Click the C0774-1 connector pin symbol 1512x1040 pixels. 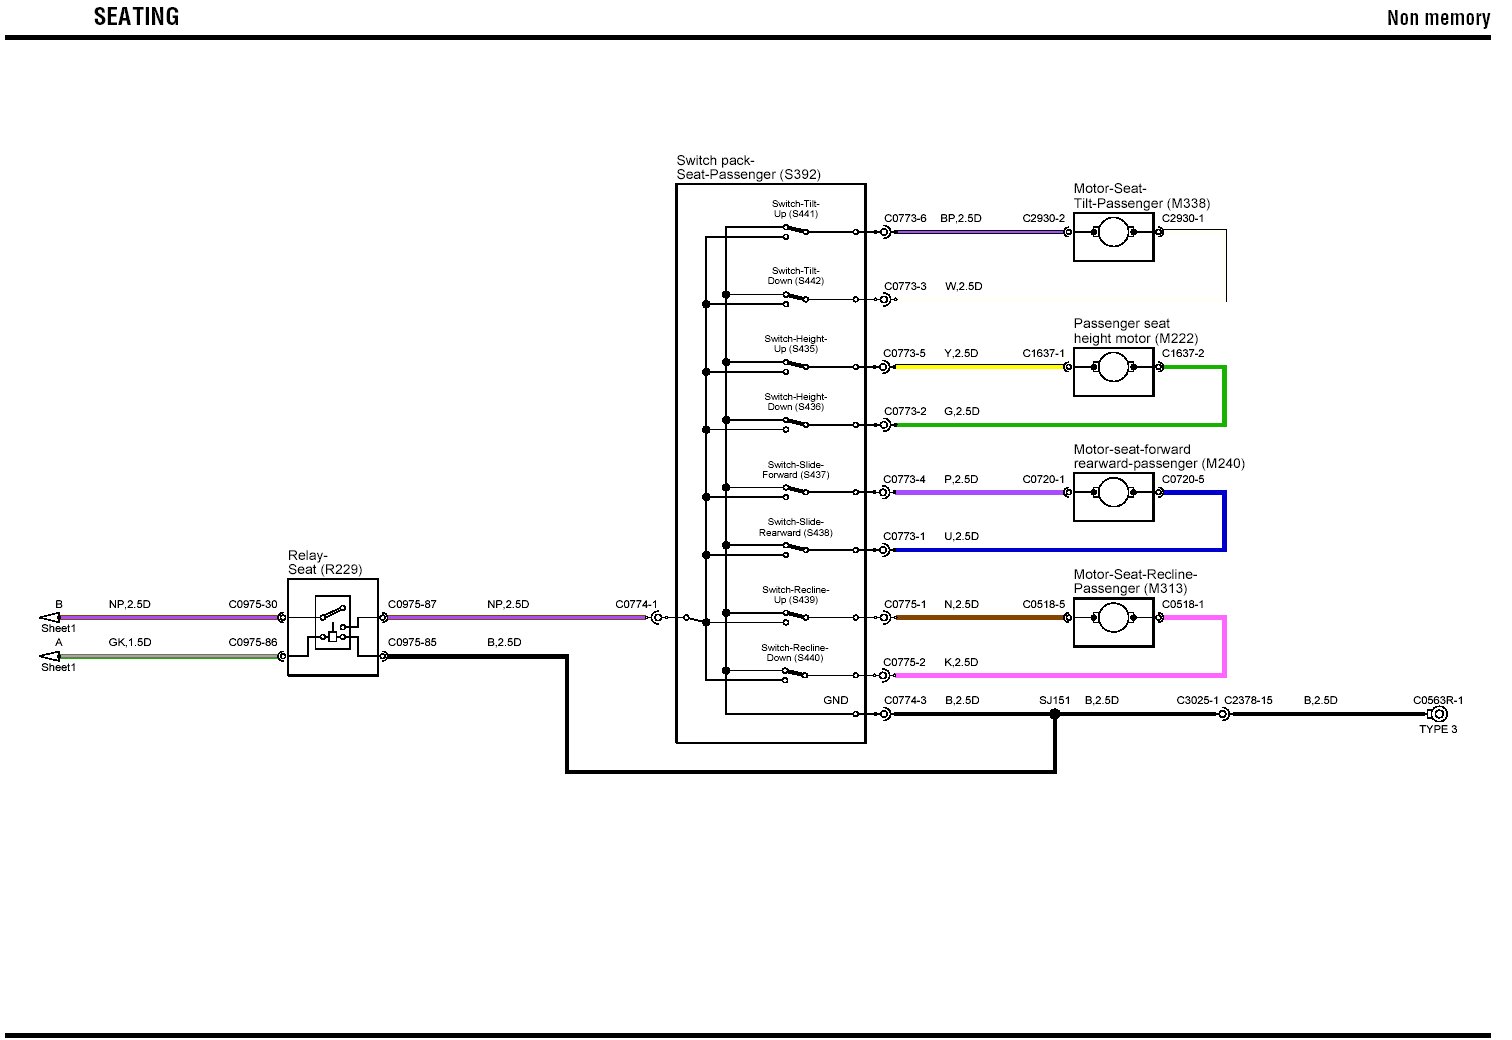point(656,618)
